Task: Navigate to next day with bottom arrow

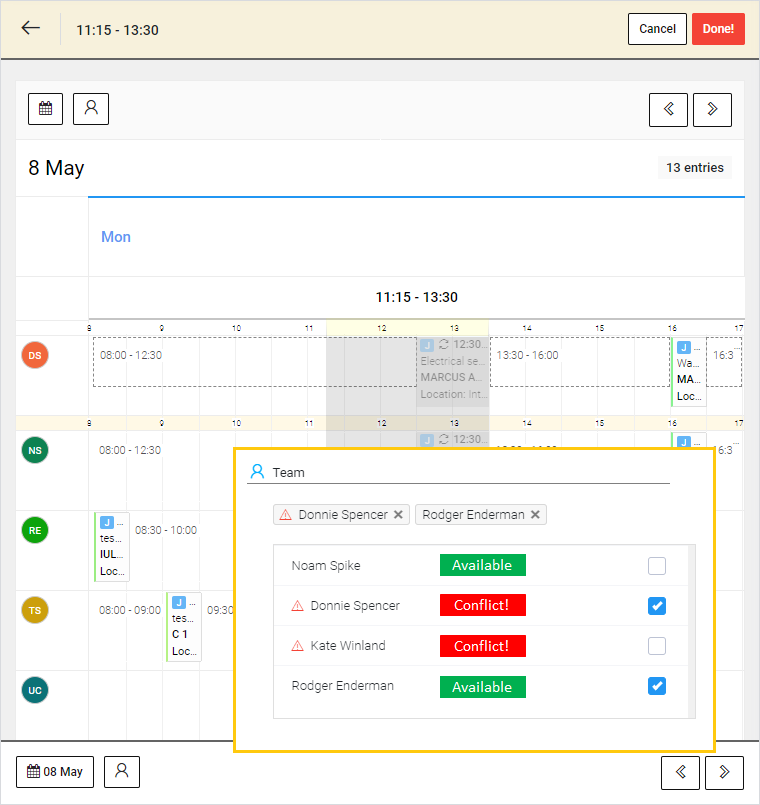Action: click(x=724, y=772)
